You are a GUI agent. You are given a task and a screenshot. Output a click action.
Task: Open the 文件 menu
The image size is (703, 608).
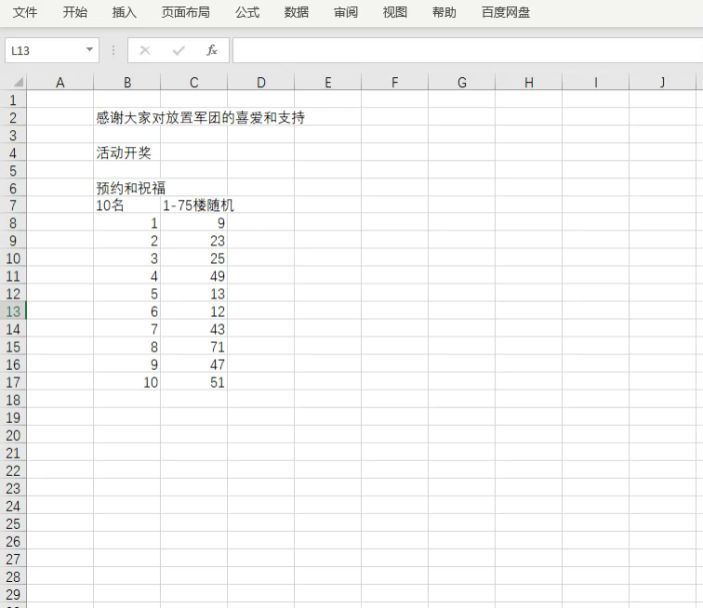pyautogui.click(x=25, y=13)
